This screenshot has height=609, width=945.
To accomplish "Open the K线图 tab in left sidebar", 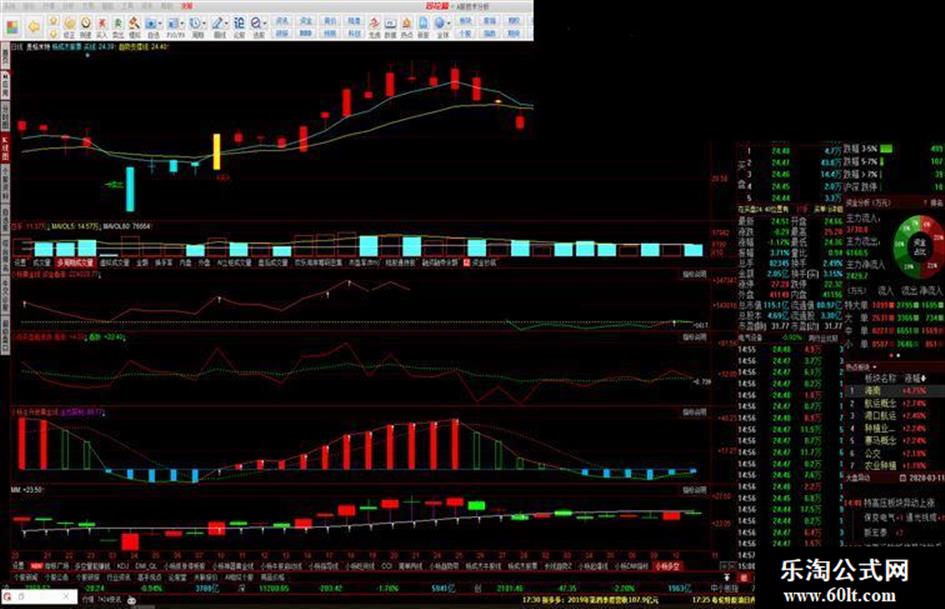I will [x=5, y=147].
